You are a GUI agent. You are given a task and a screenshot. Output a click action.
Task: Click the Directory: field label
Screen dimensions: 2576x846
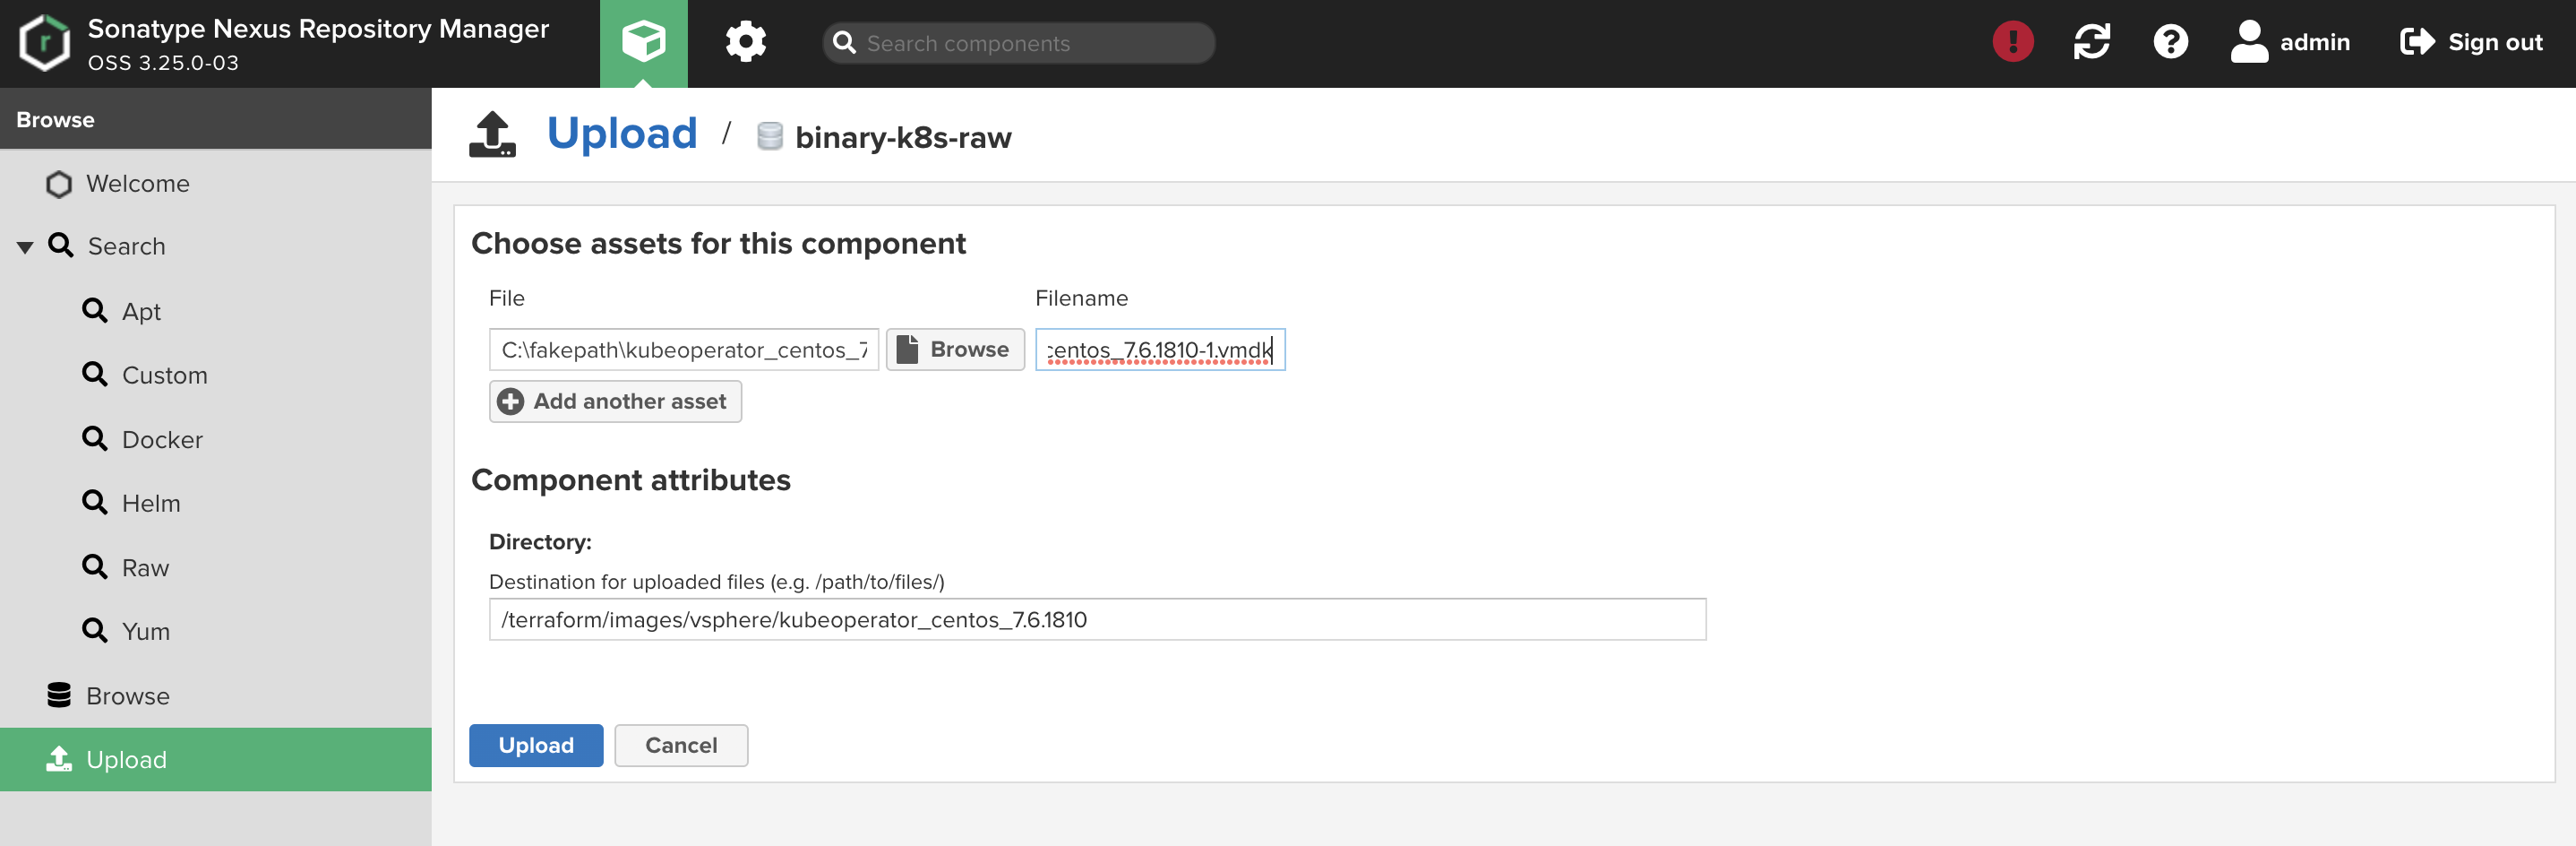(x=540, y=542)
